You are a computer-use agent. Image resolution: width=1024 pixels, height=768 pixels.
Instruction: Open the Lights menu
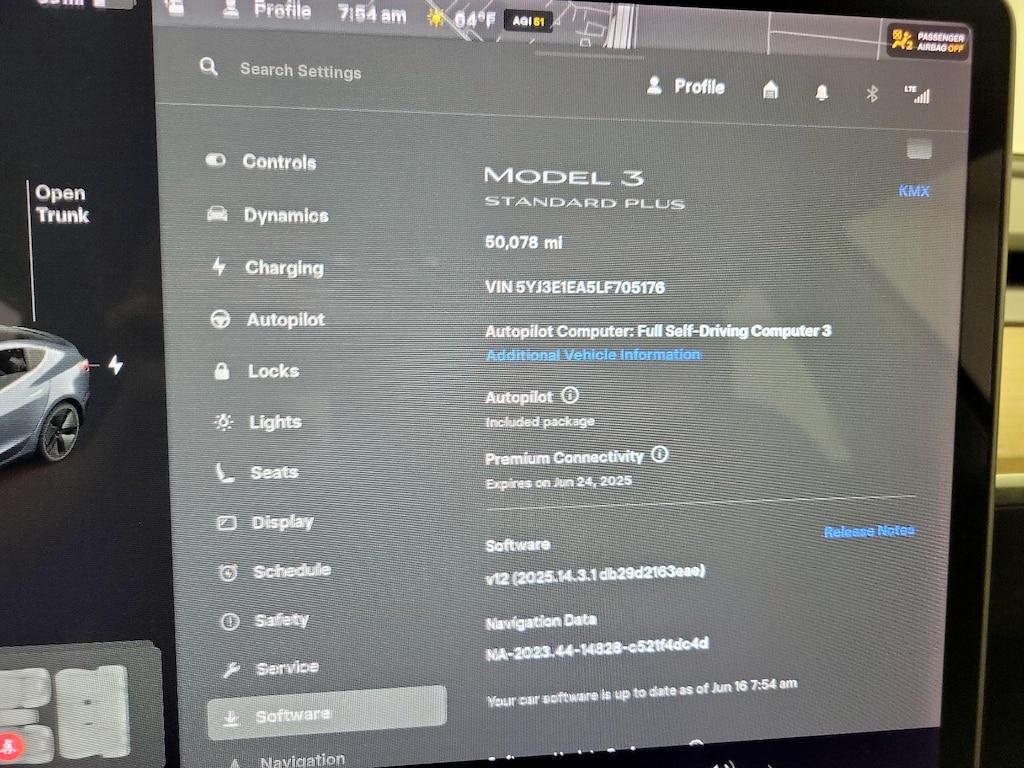[x=259, y=422]
